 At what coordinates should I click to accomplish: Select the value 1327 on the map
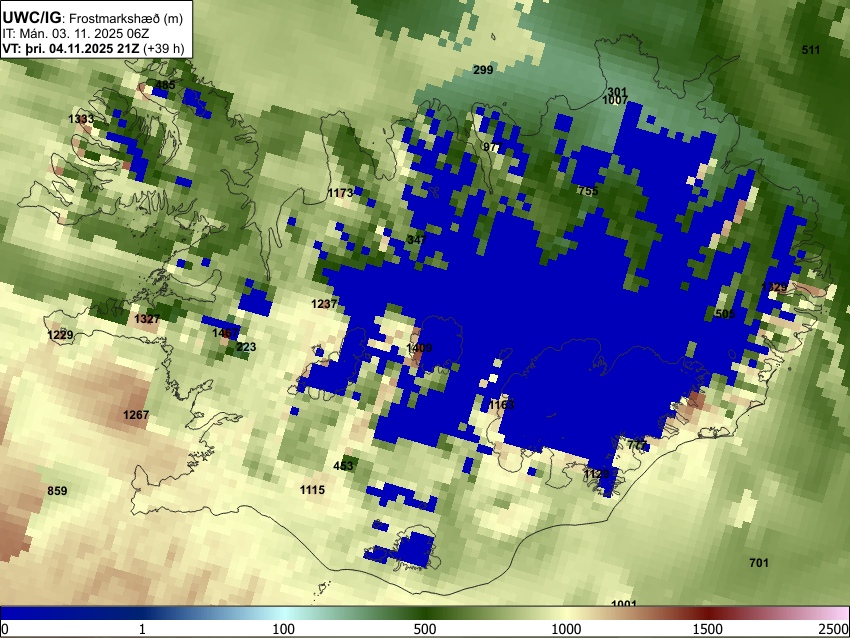[147, 319]
